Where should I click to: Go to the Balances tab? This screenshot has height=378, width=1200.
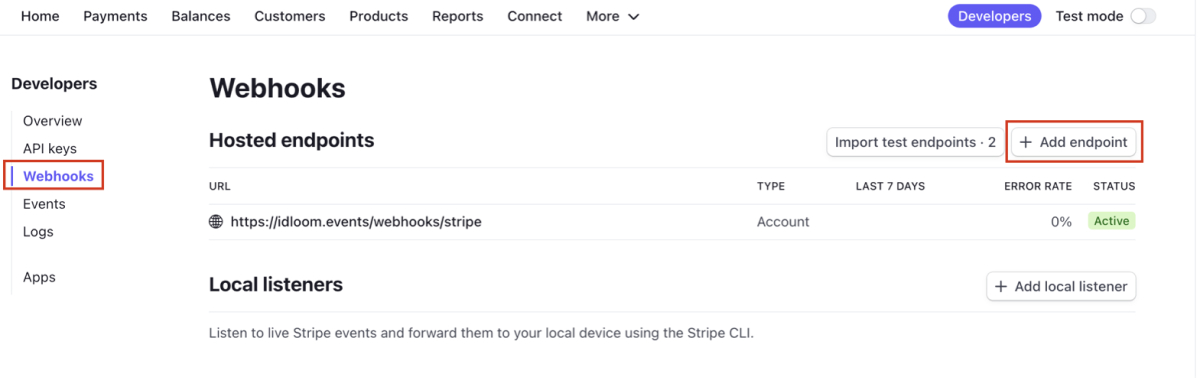[x=201, y=16]
